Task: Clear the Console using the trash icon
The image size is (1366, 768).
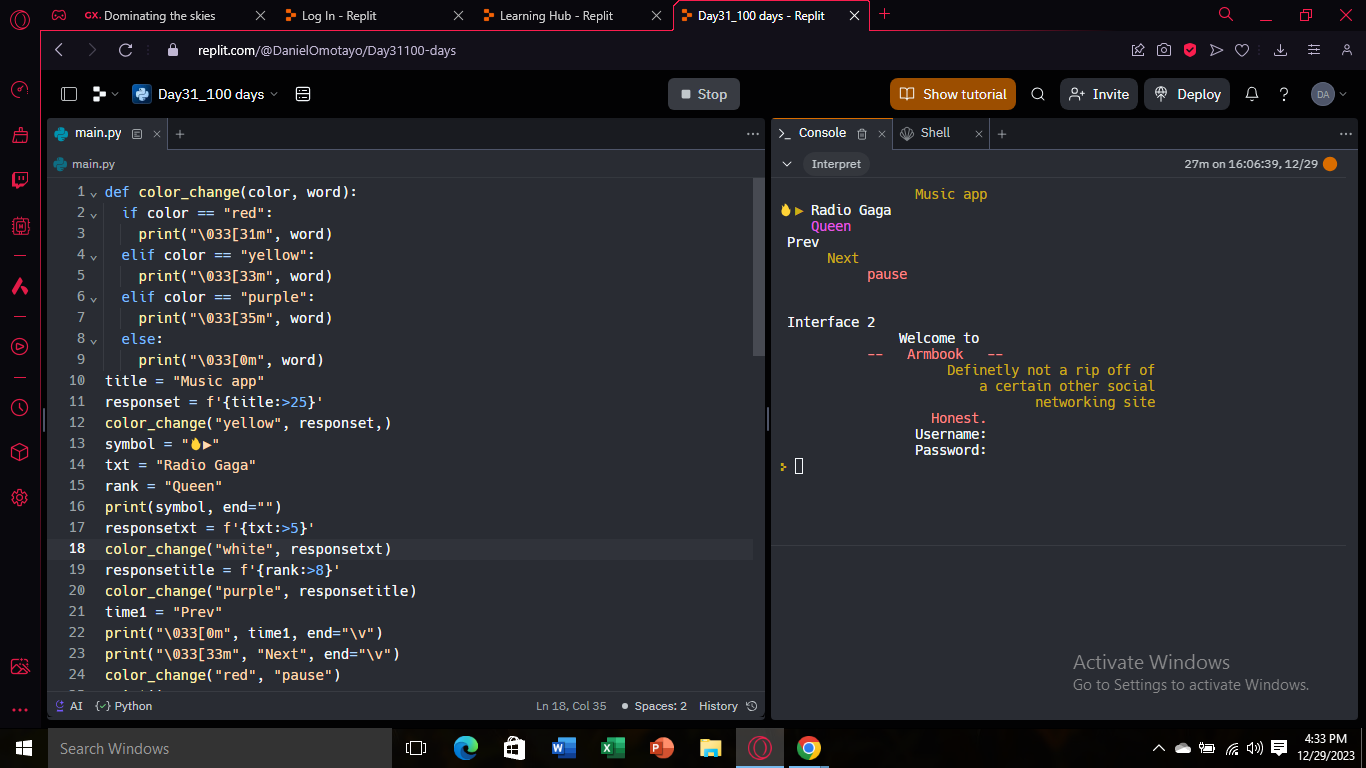Action: tap(861, 132)
